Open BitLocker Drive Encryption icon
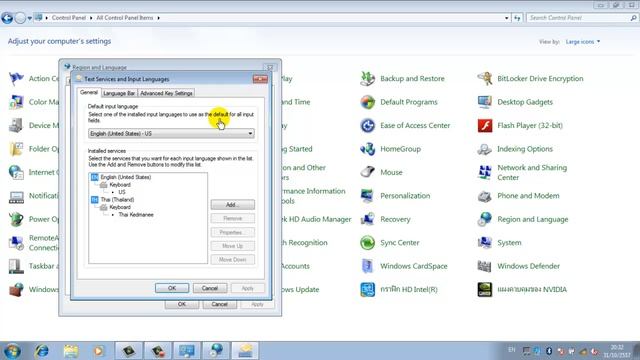 484,78
